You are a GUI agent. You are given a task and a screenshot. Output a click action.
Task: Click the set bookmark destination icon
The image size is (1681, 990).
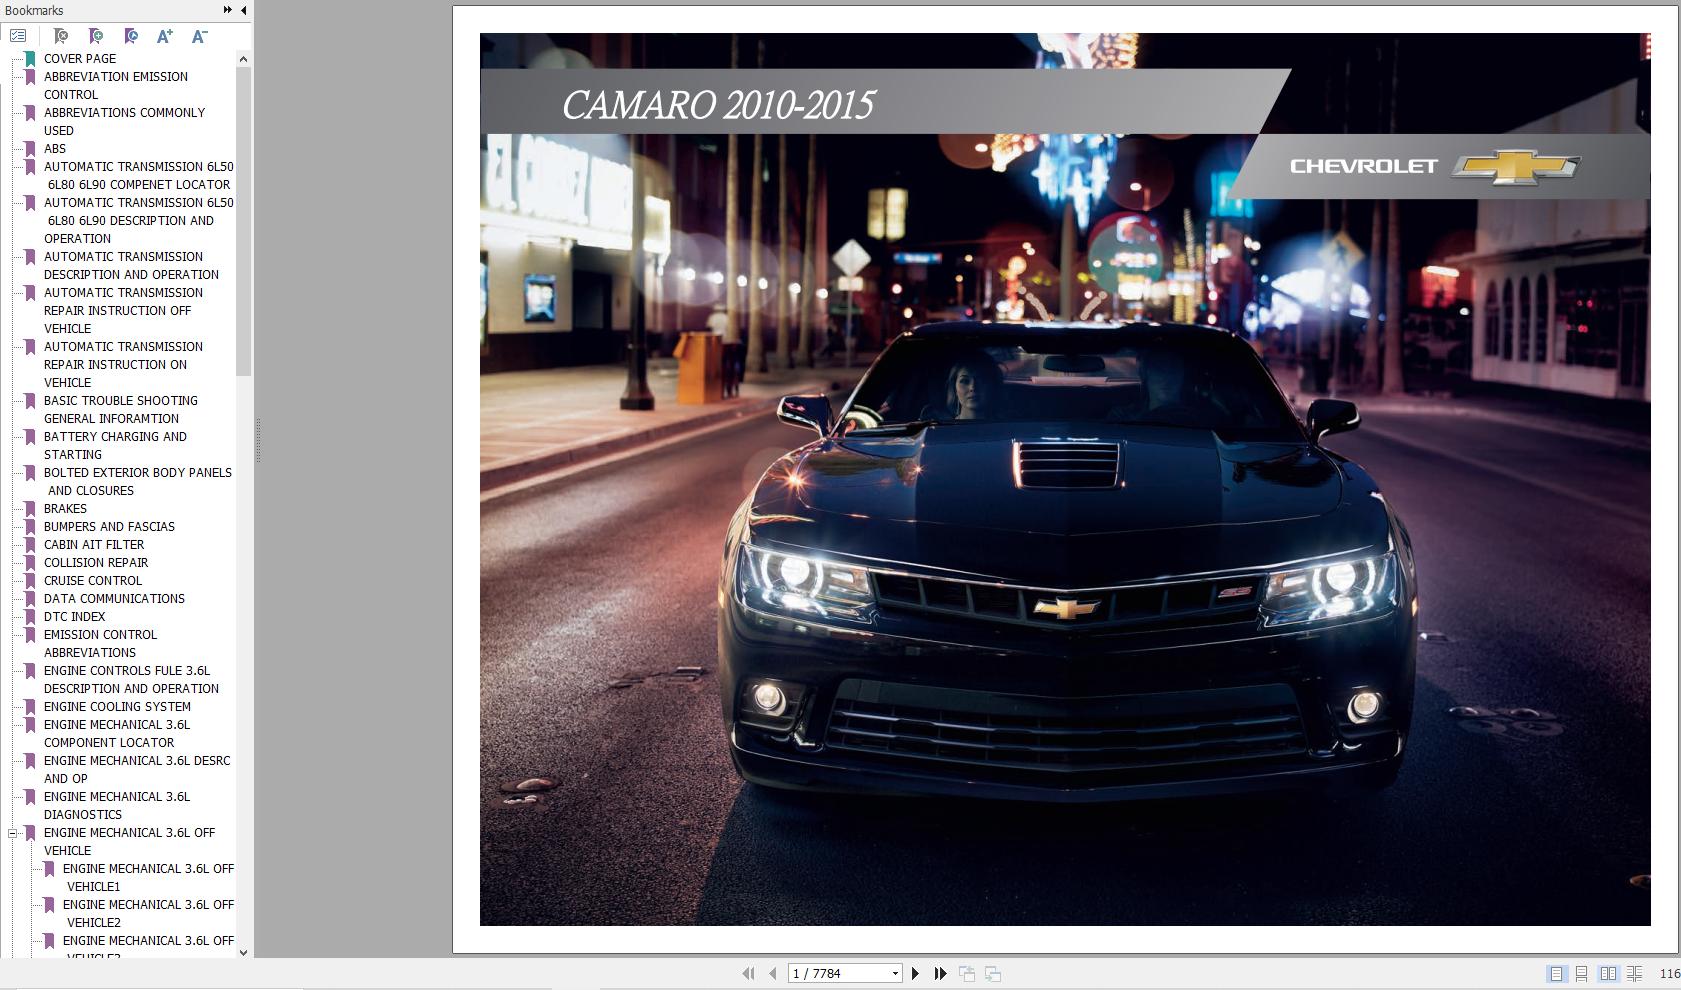131,36
